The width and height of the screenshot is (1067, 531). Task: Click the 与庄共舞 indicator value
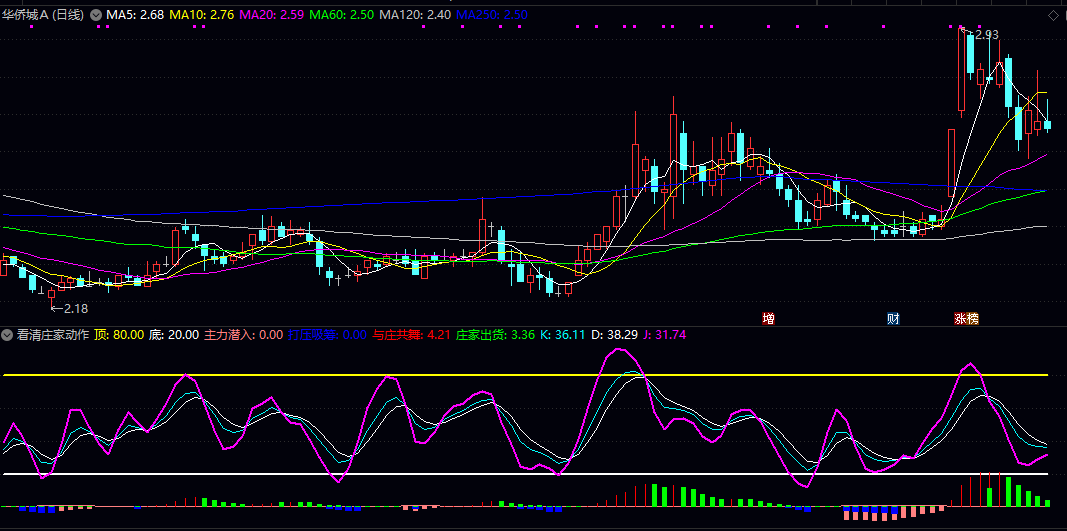pyautogui.click(x=412, y=335)
